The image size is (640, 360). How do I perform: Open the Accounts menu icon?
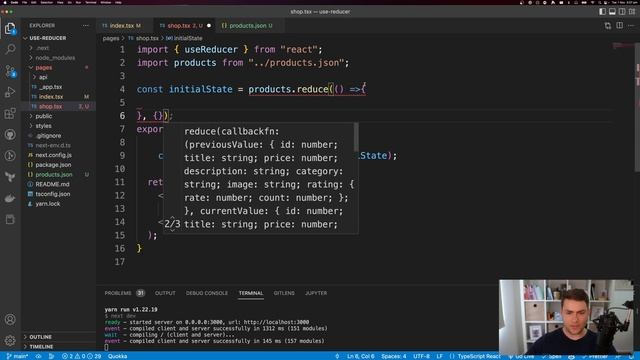coord(10,319)
